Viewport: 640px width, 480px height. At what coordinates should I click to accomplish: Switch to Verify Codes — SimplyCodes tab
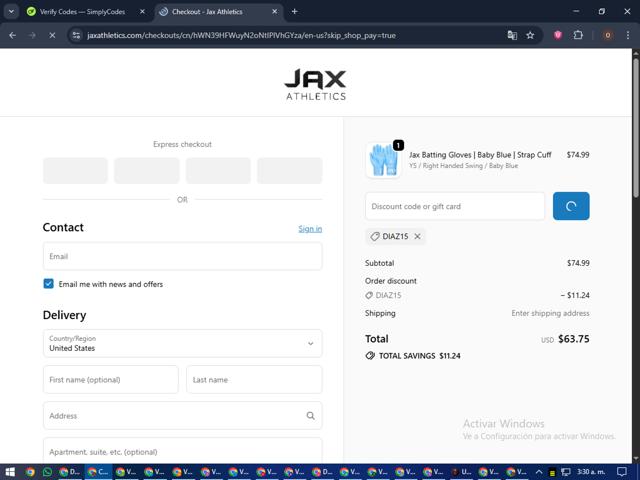[x=82, y=12]
